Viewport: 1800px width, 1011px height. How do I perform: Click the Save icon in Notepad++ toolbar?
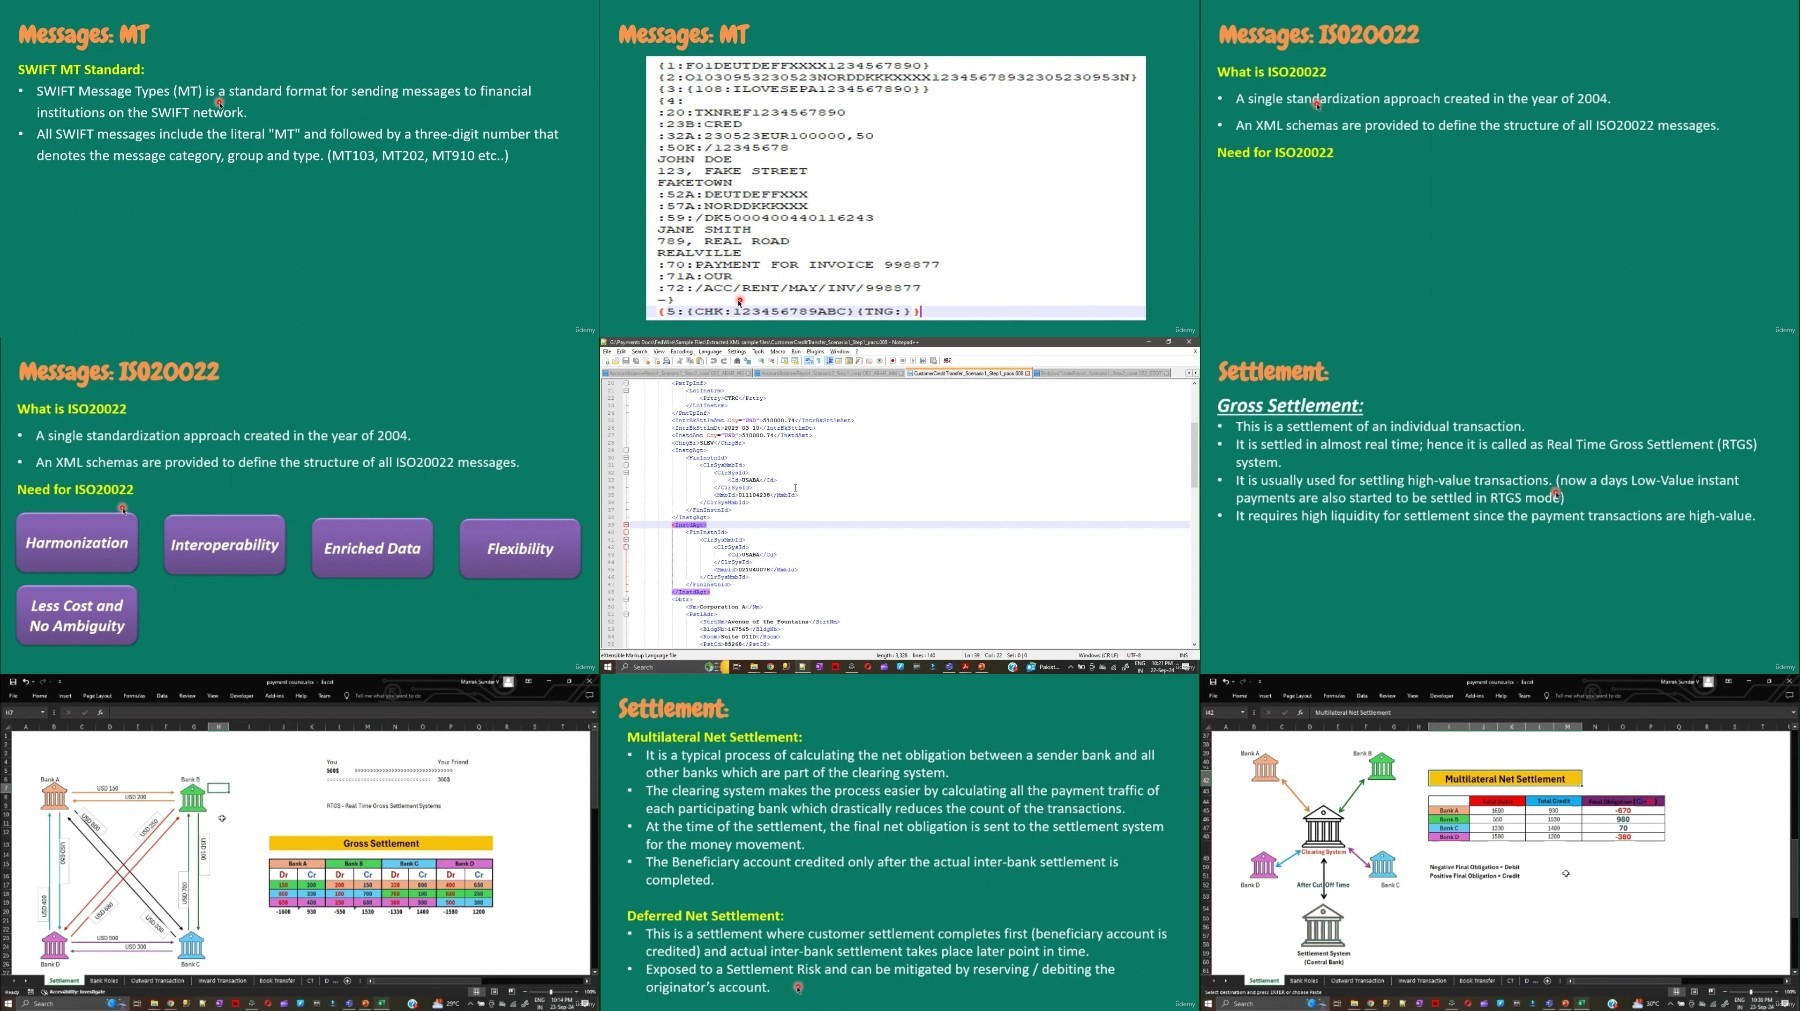click(626, 360)
